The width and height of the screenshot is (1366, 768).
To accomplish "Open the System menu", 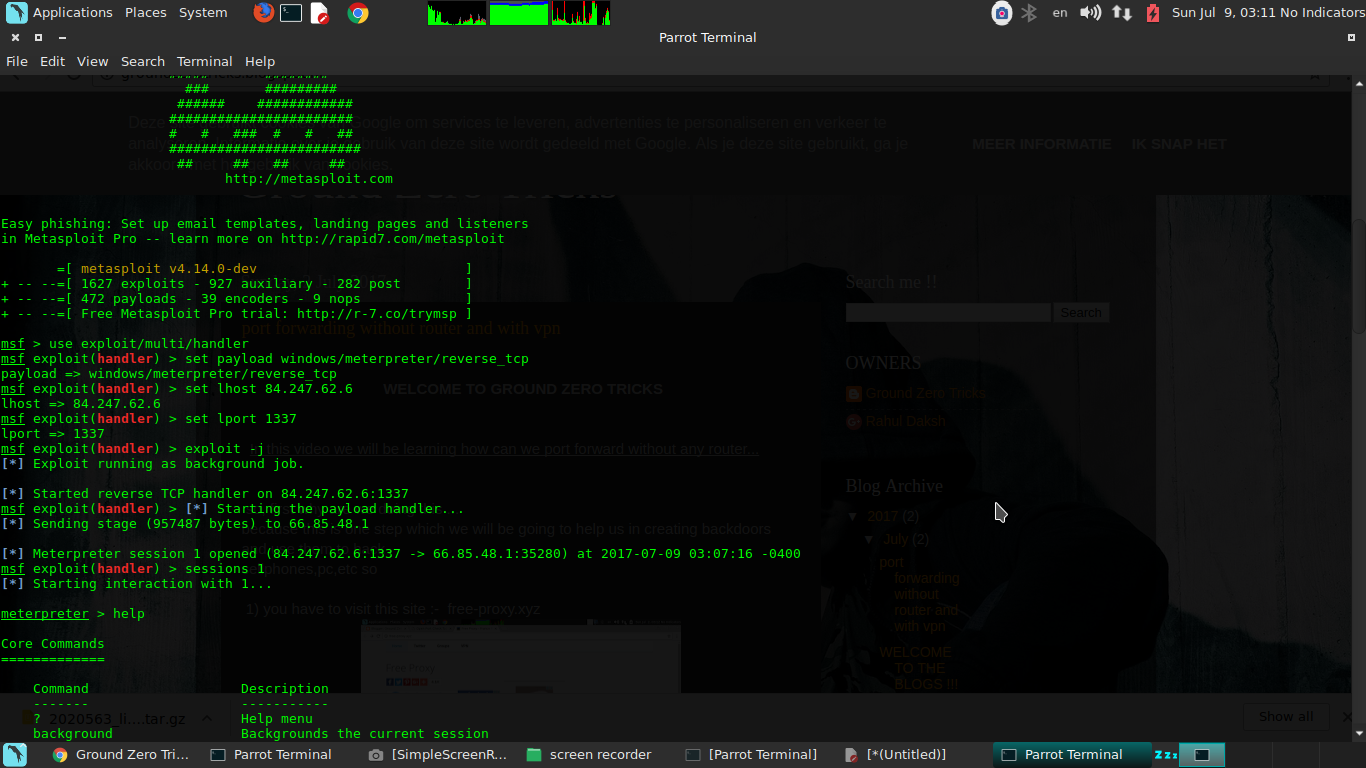I will click(203, 13).
